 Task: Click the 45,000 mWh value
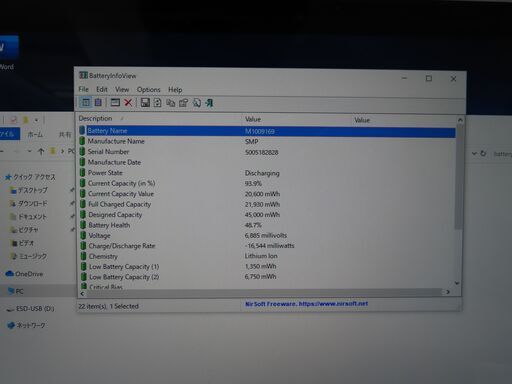[262, 215]
